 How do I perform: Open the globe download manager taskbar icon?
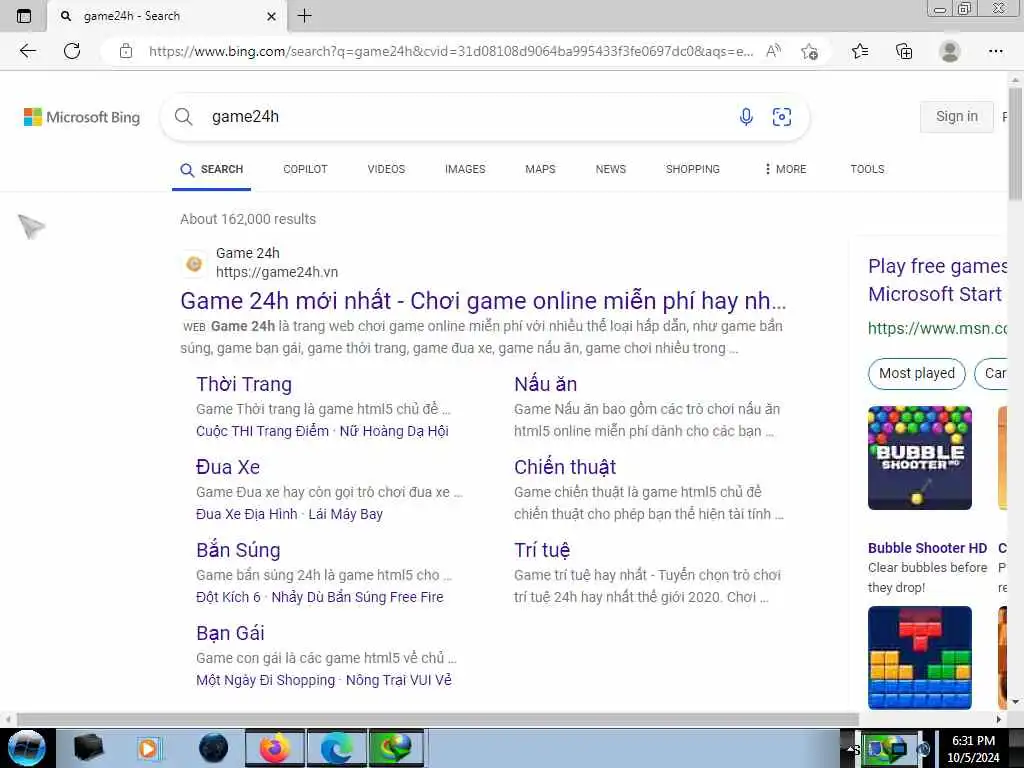(x=396, y=748)
